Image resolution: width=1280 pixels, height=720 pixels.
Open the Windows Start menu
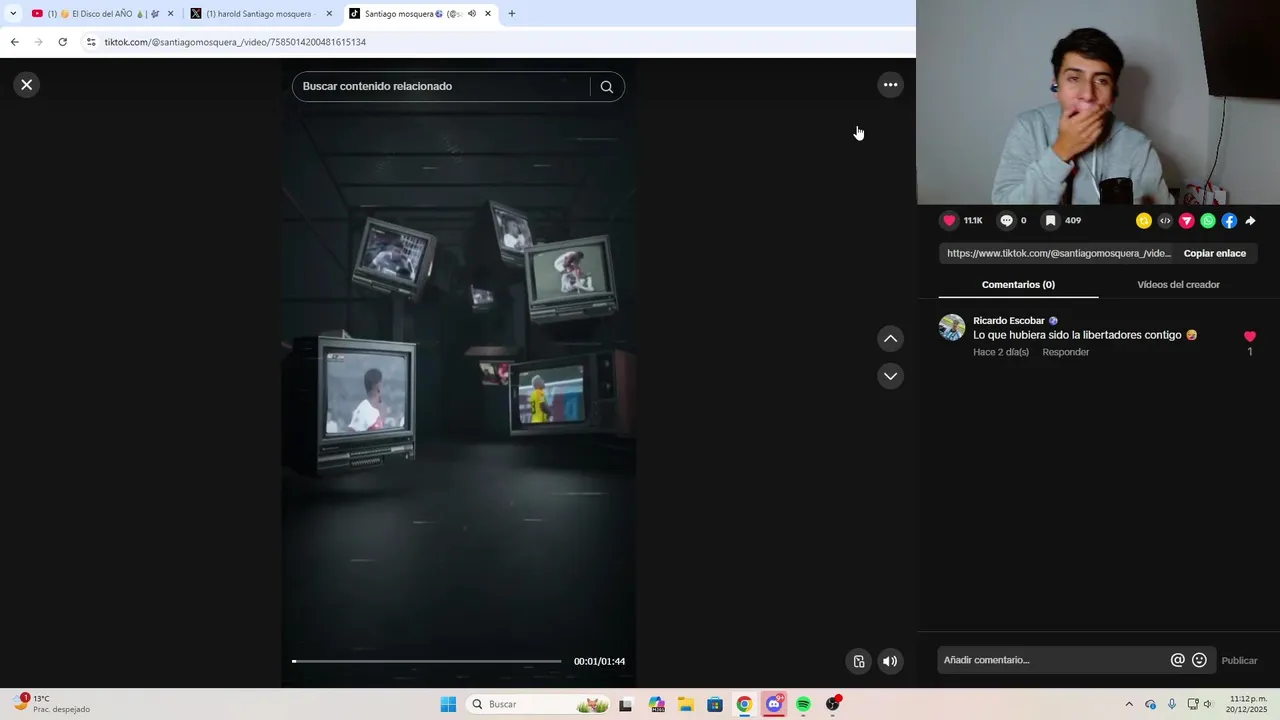coord(448,704)
